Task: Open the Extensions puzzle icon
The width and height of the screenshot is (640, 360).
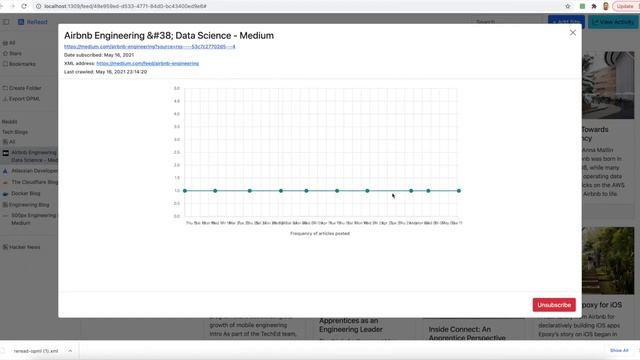Action: [594, 6]
